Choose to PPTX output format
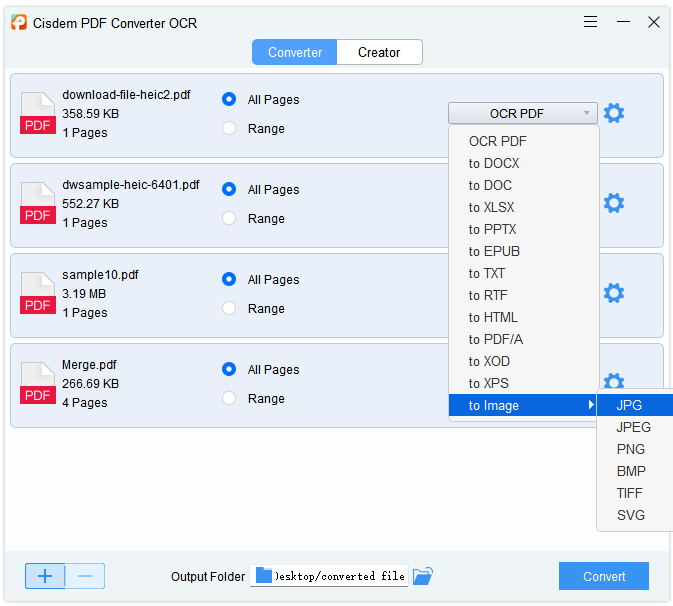 click(x=524, y=229)
